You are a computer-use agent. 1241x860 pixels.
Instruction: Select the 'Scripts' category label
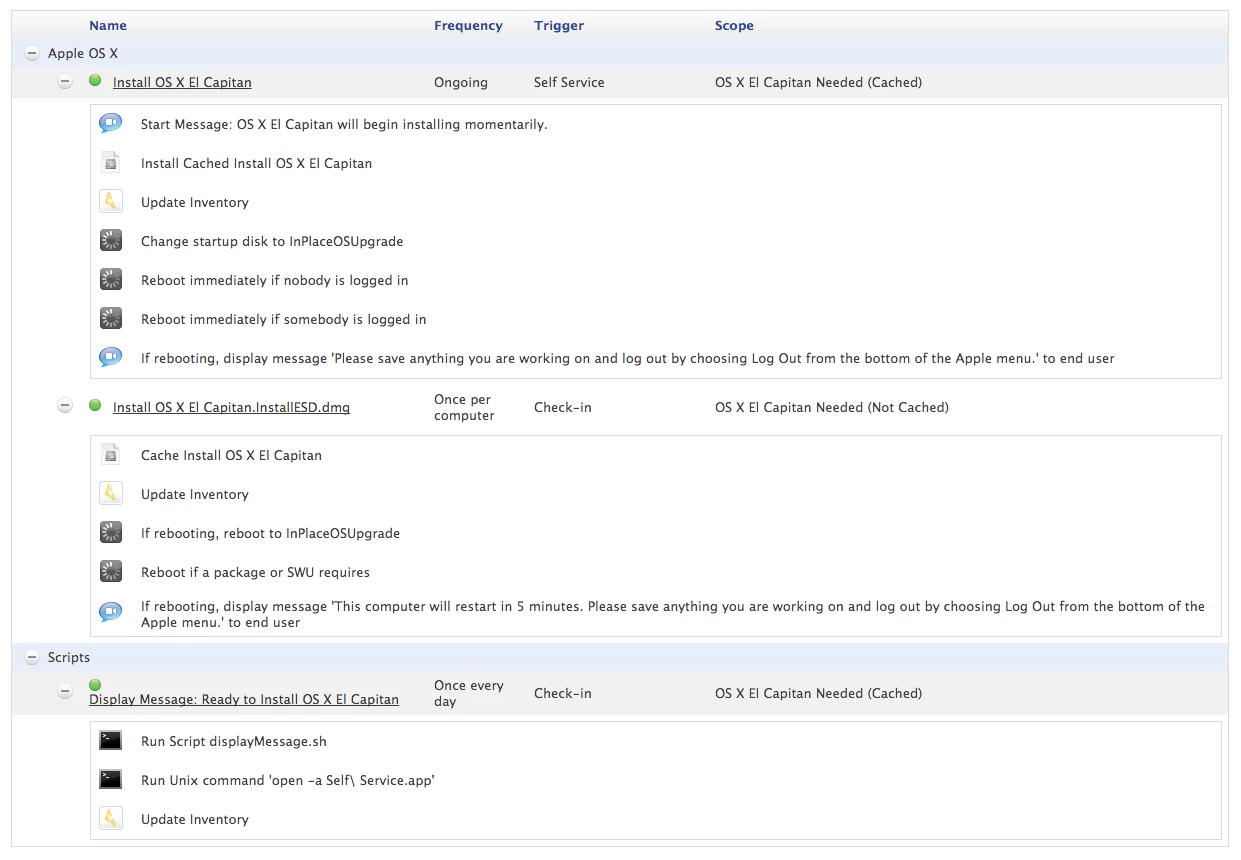click(x=69, y=658)
